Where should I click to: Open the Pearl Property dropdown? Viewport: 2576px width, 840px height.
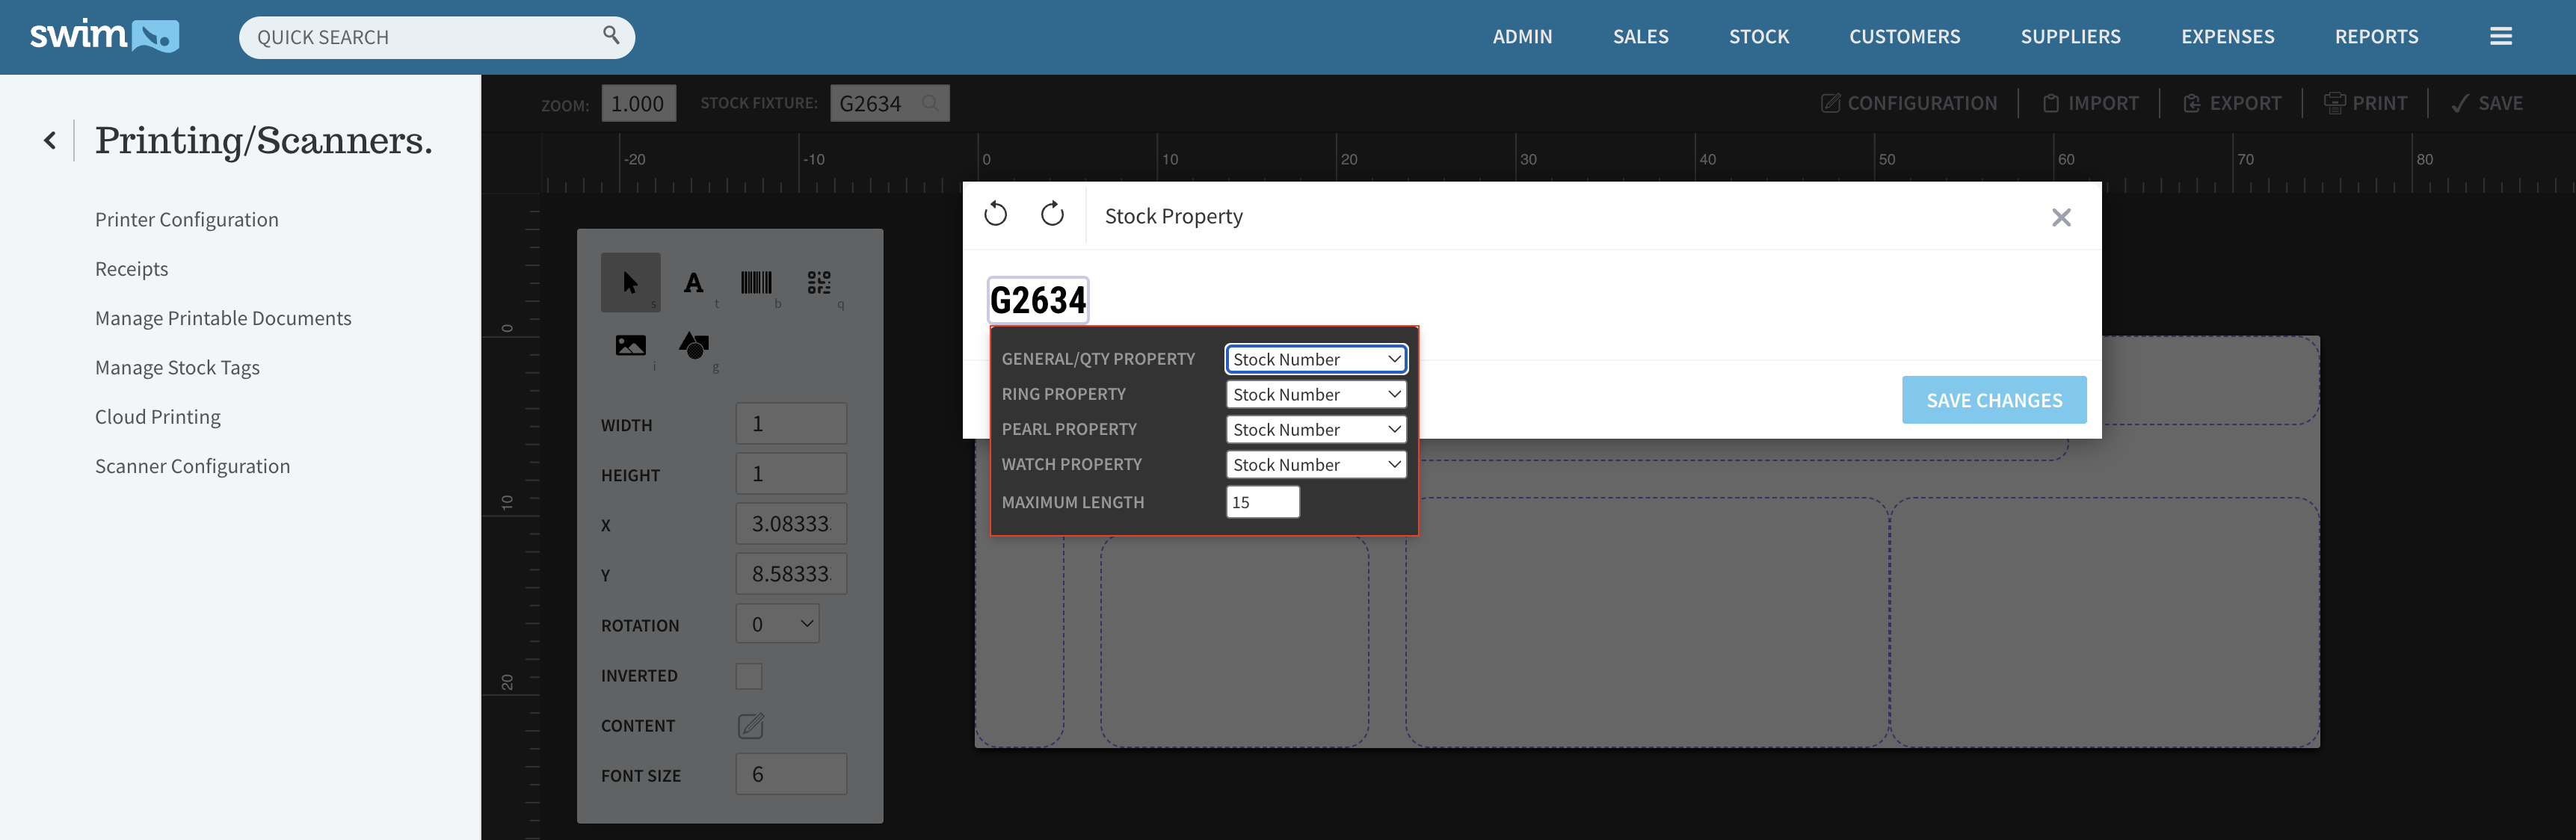point(1316,429)
